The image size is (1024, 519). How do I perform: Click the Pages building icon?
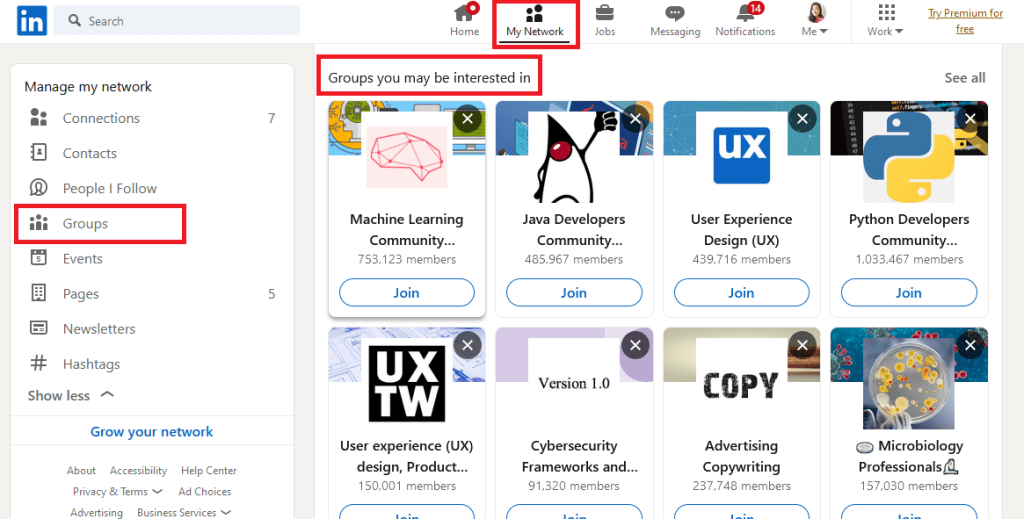click(x=39, y=293)
